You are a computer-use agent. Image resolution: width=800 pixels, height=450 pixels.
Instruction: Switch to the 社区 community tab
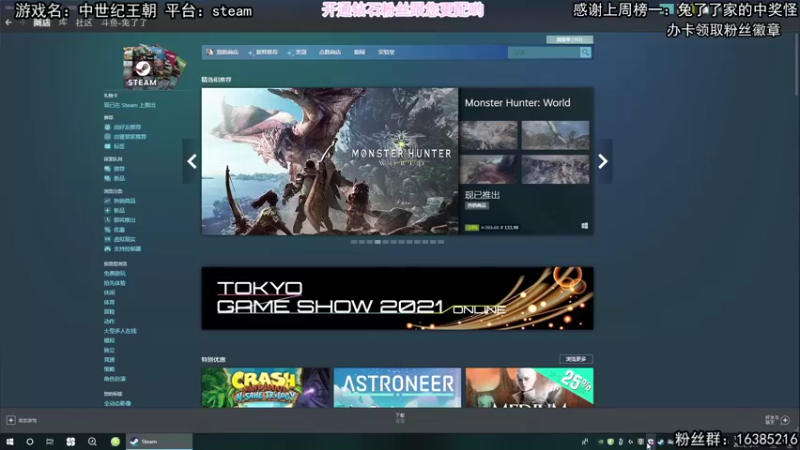click(84, 23)
